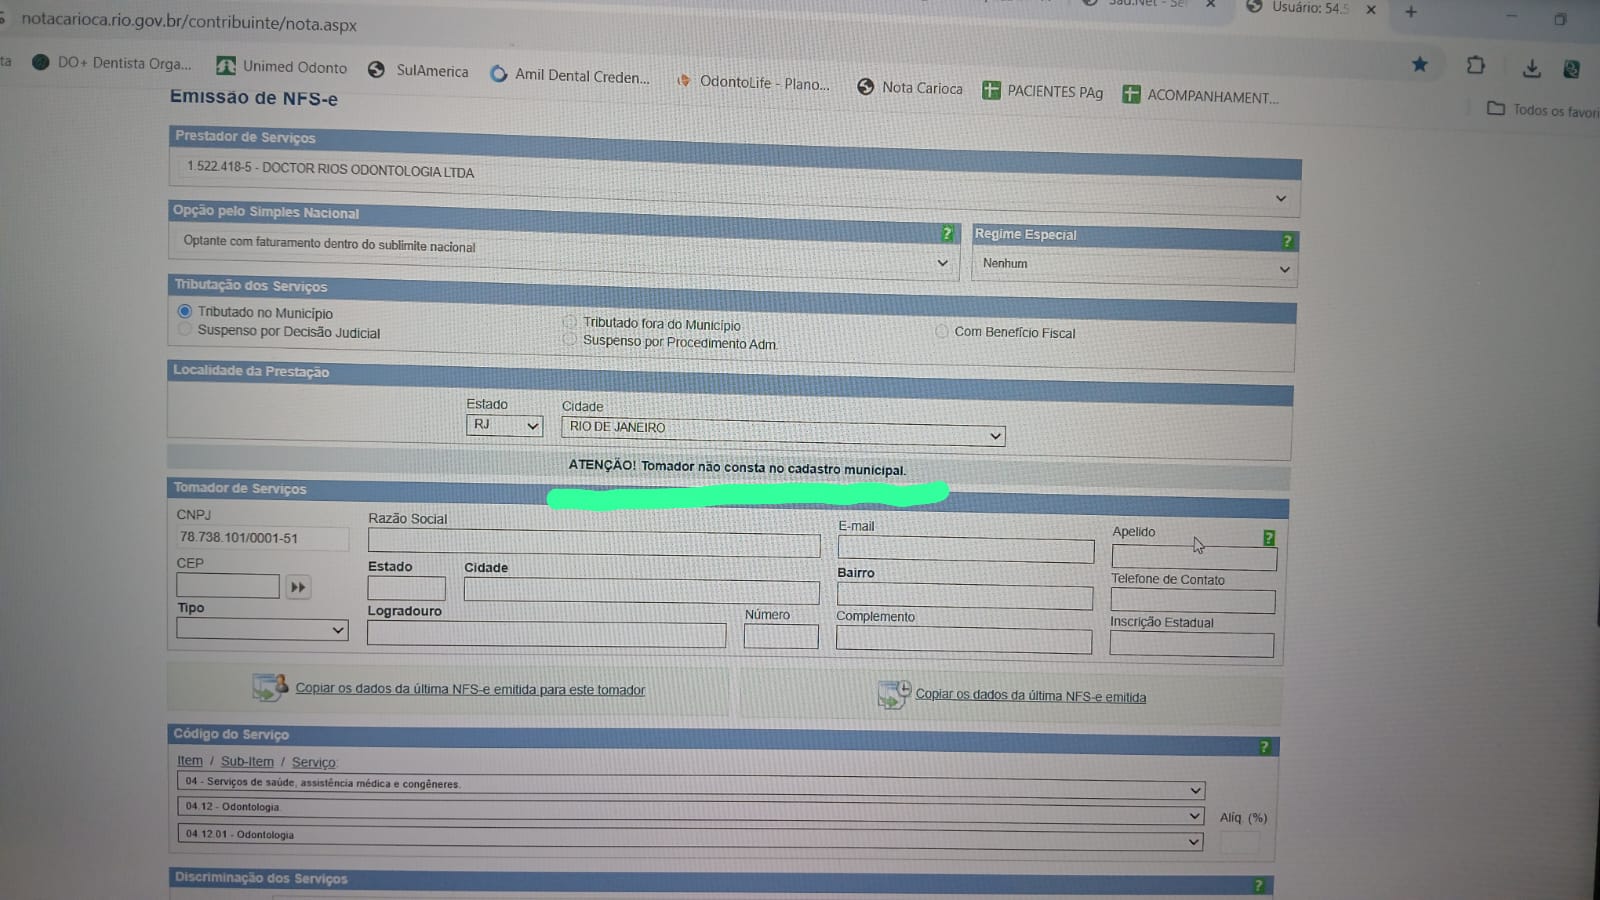Screen dimensions: 1600x900
Task: Copy data from last NFS-e for this tomador
Action: click(469, 689)
